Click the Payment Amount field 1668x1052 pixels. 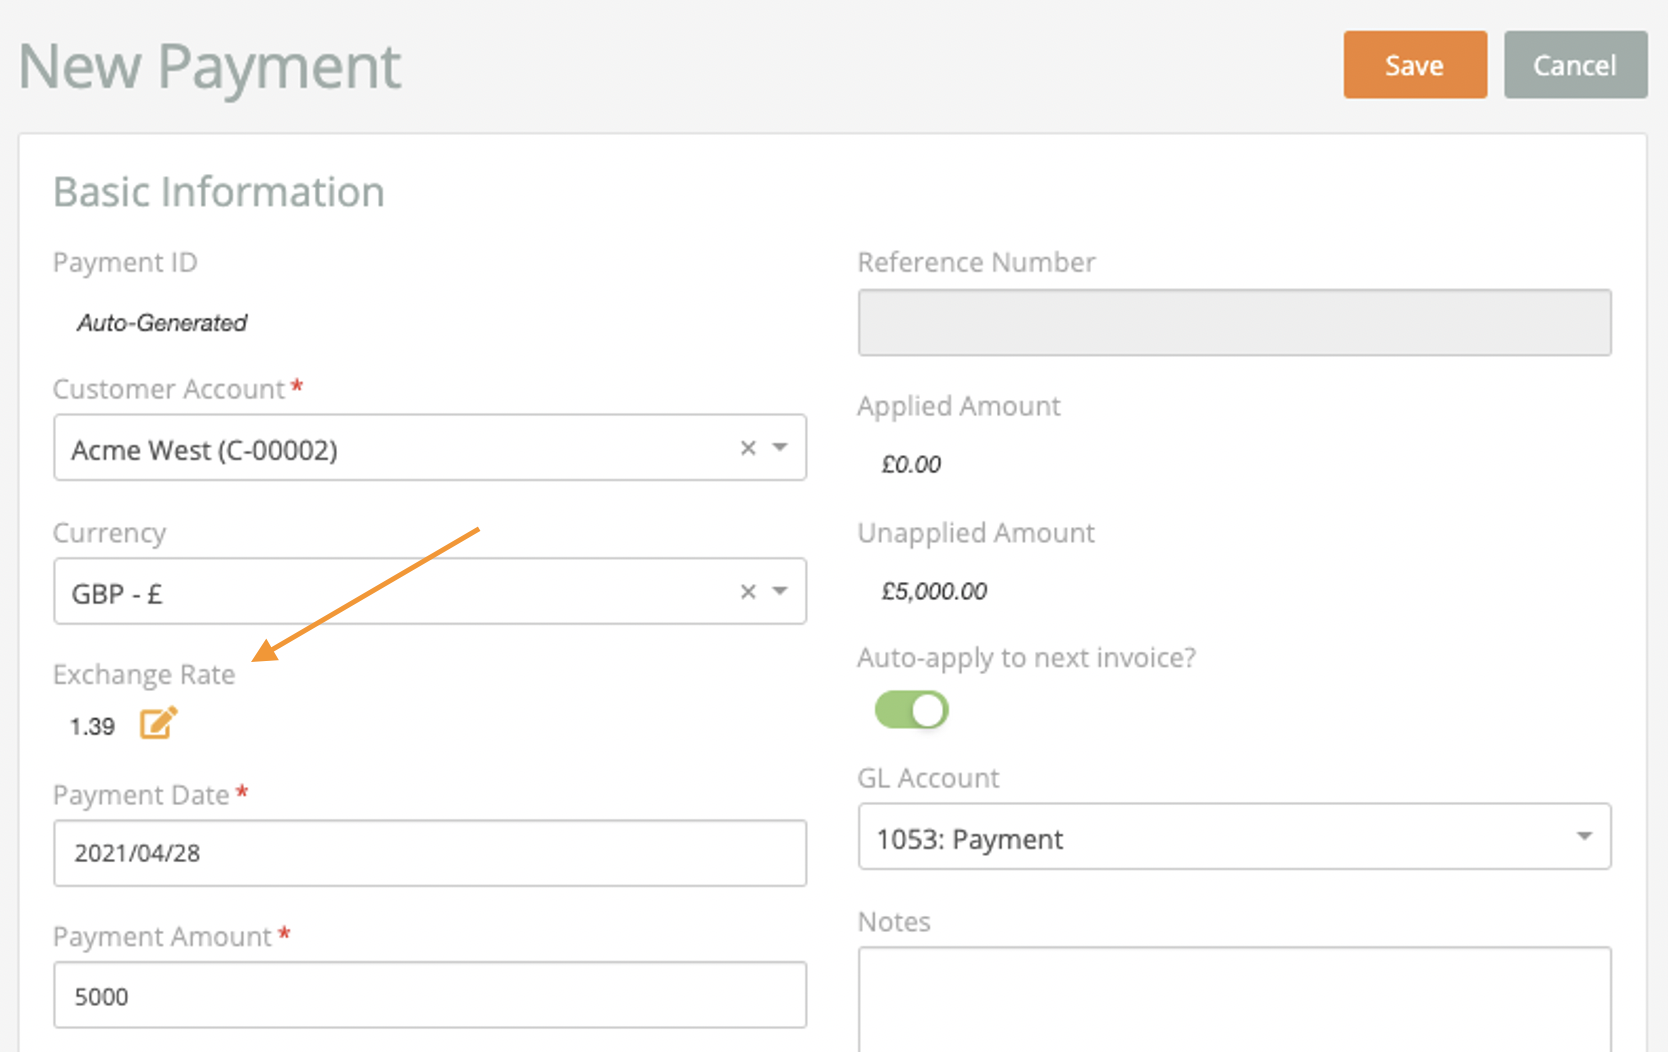(x=430, y=995)
